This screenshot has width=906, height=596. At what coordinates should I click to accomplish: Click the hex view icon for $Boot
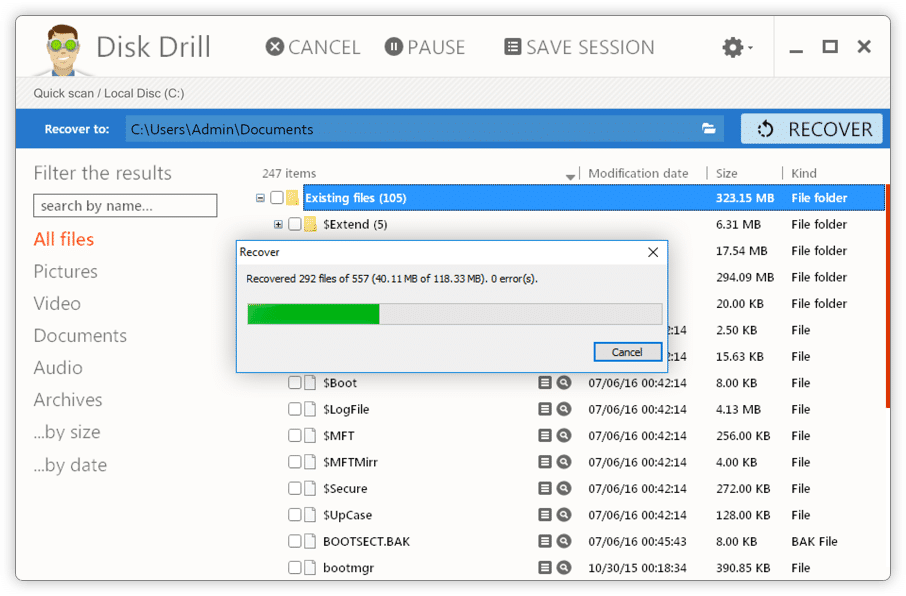(545, 383)
